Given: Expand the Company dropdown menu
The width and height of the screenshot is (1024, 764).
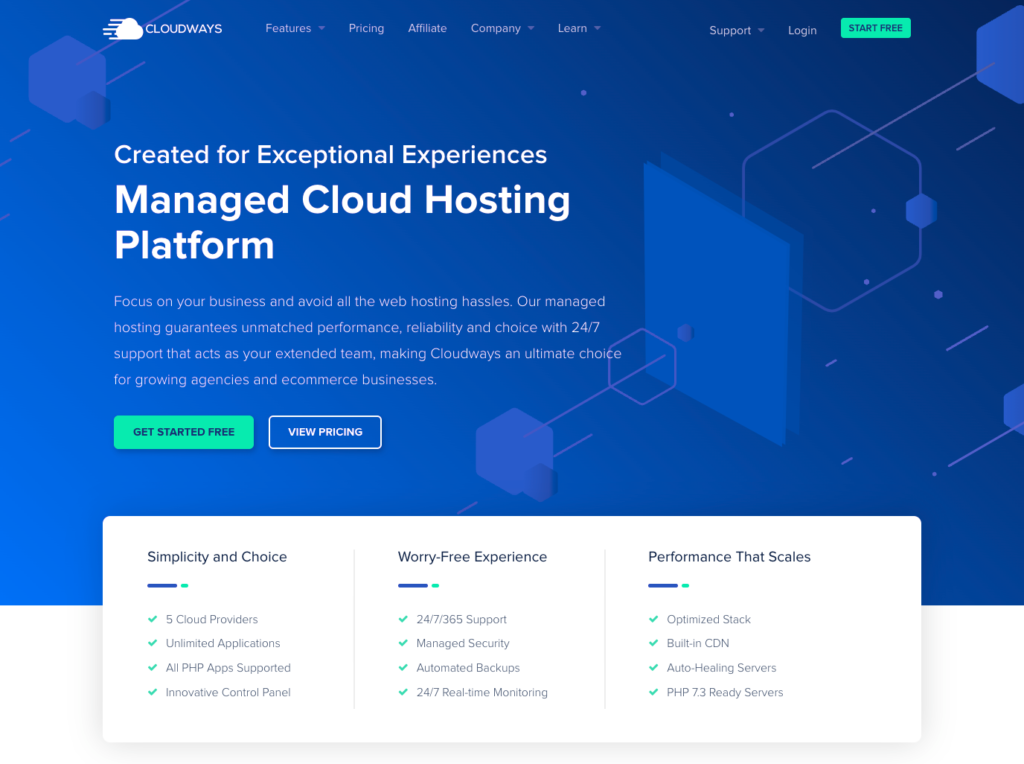Looking at the screenshot, I should coord(502,28).
